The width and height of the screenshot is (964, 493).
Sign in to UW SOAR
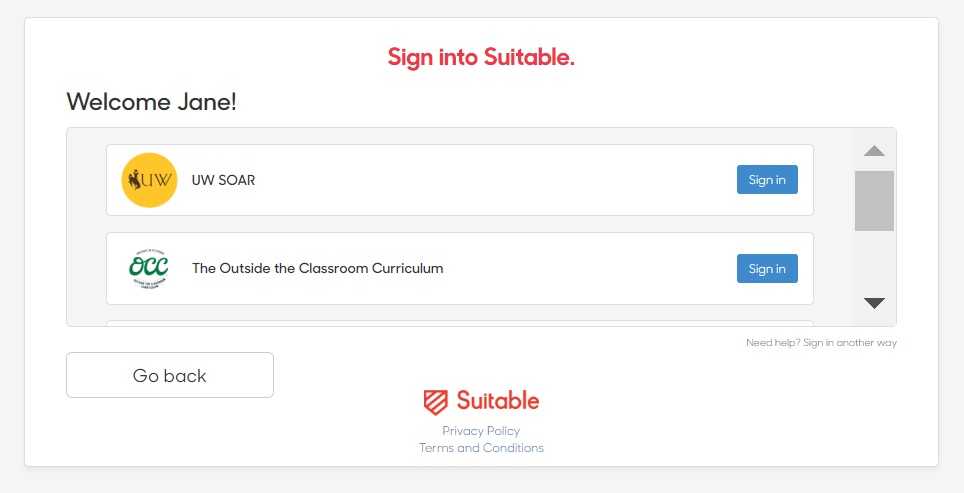pos(767,179)
